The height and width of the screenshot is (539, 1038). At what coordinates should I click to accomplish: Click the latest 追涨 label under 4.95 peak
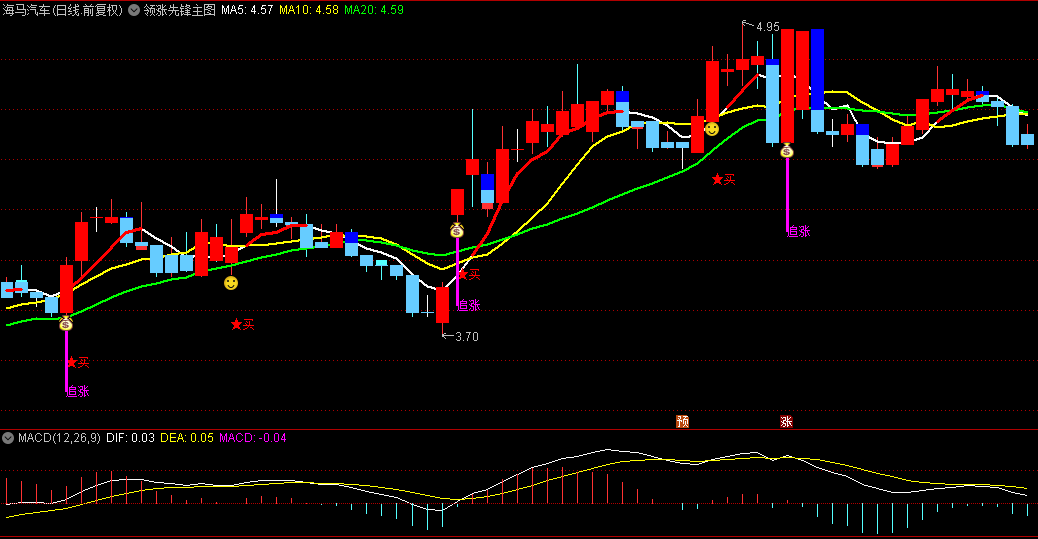pyautogui.click(x=798, y=230)
